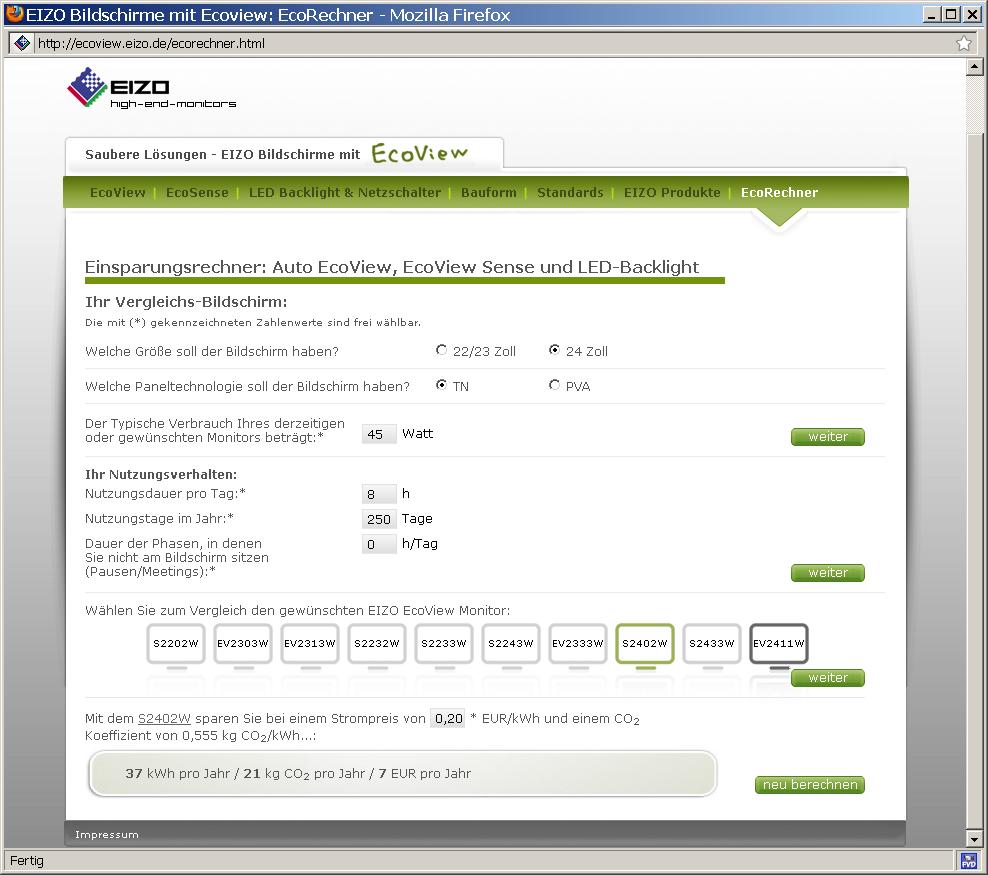Click the browser URL address field
Image resolution: width=988 pixels, height=875 pixels.
(x=491, y=43)
